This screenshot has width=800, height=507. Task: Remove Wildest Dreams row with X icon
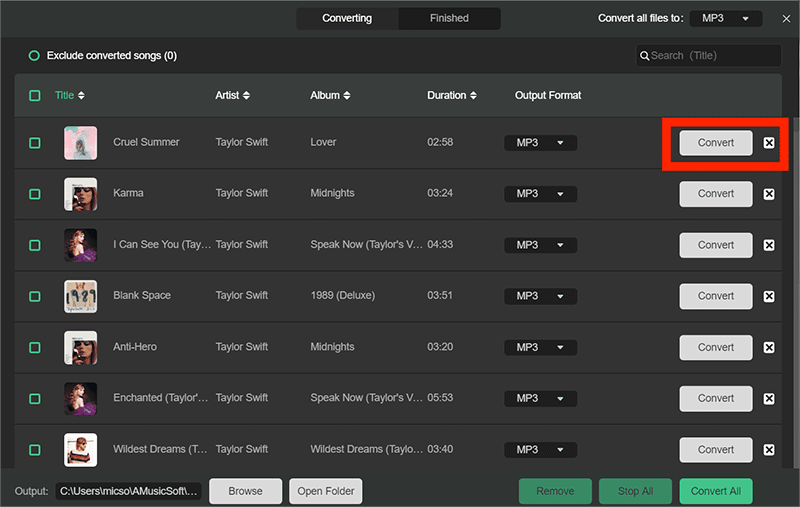coord(769,450)
